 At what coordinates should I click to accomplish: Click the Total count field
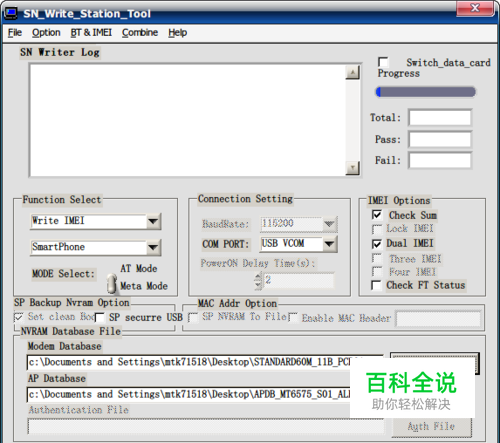point(440,118)
